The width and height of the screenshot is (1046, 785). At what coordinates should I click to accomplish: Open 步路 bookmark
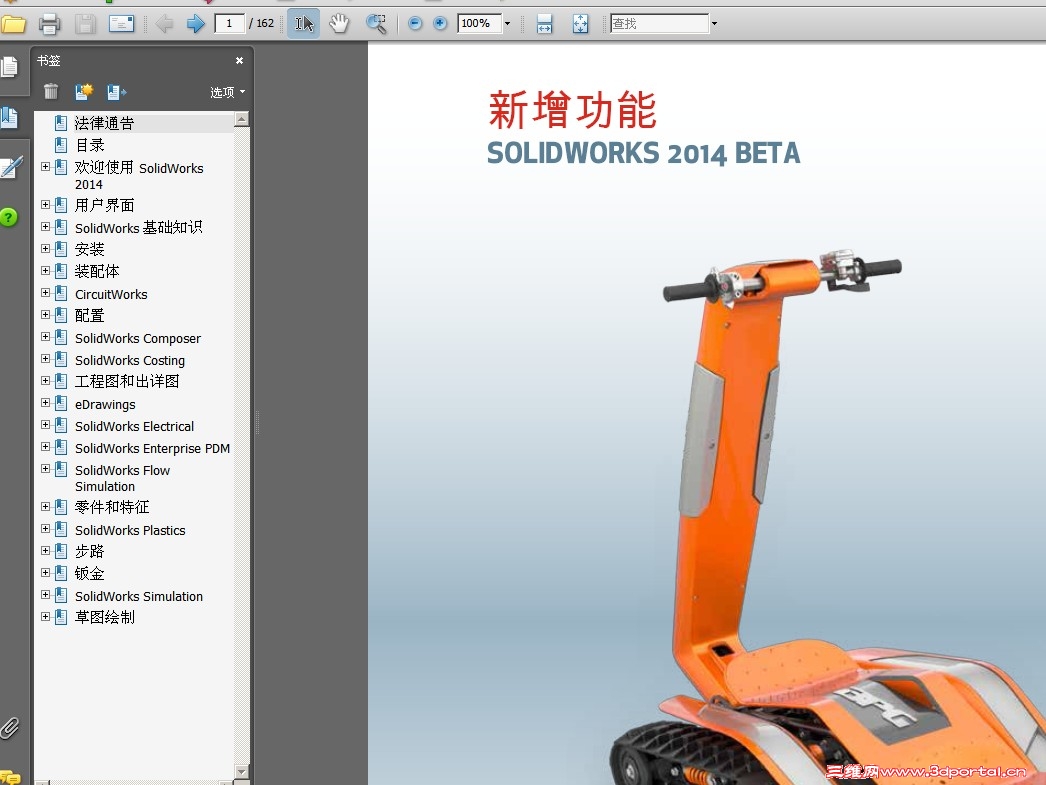pos(89,551)
